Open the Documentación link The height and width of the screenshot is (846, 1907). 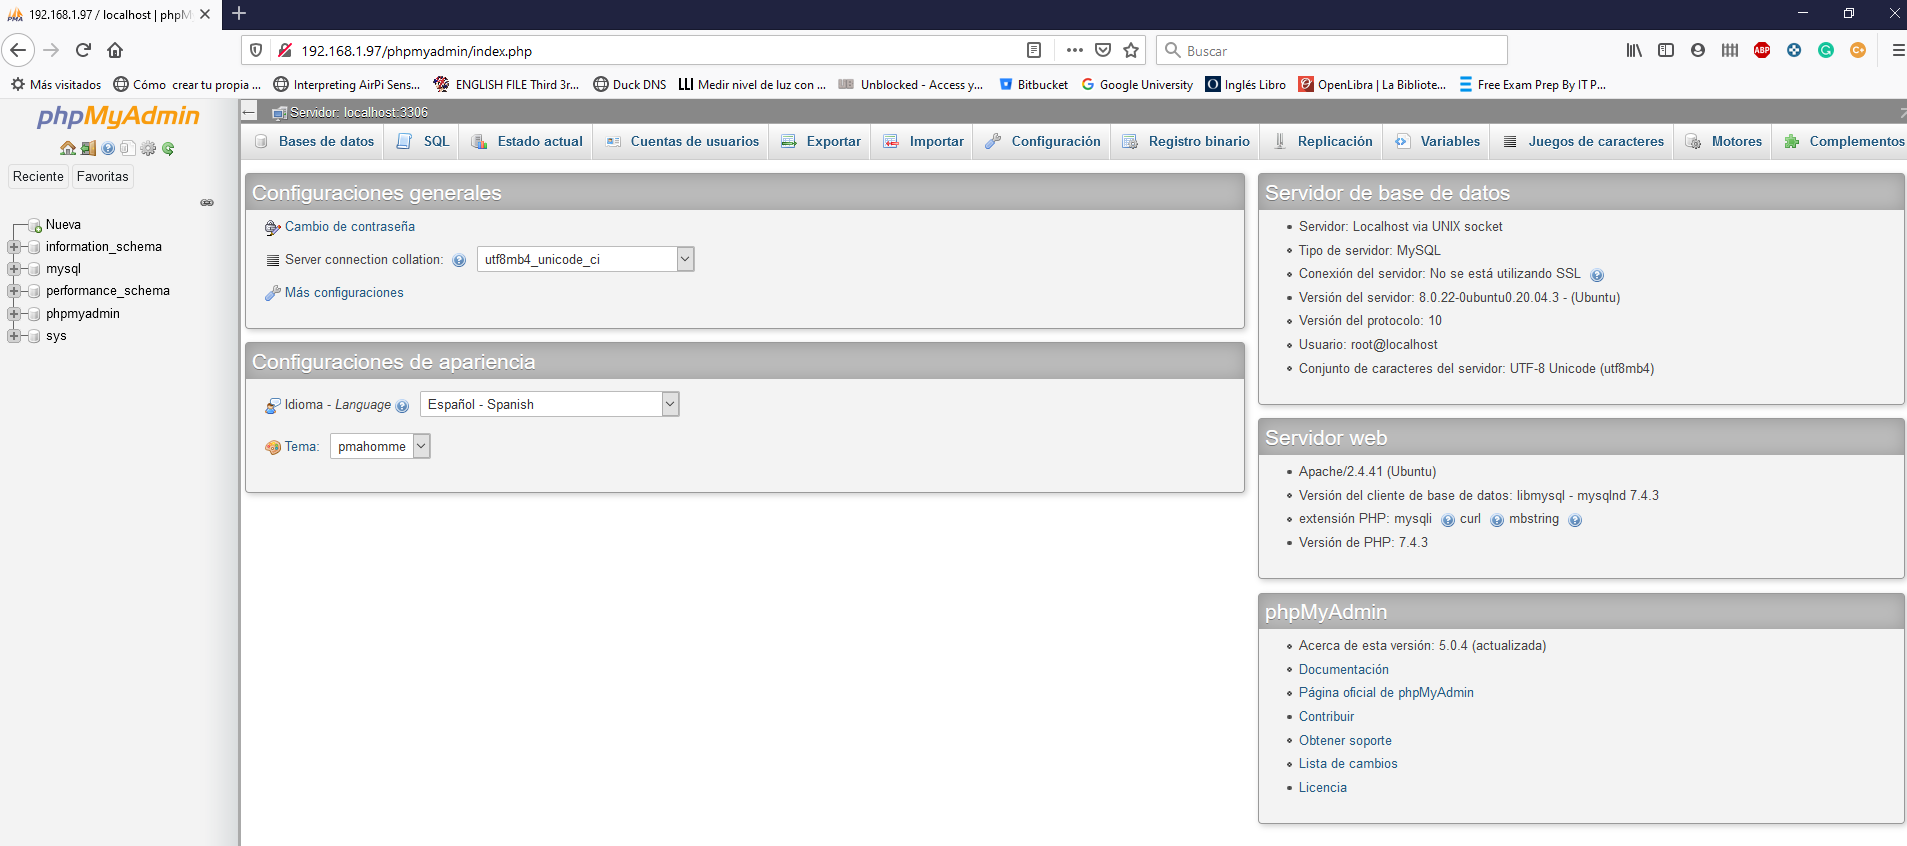click(x=1344, y=670)
